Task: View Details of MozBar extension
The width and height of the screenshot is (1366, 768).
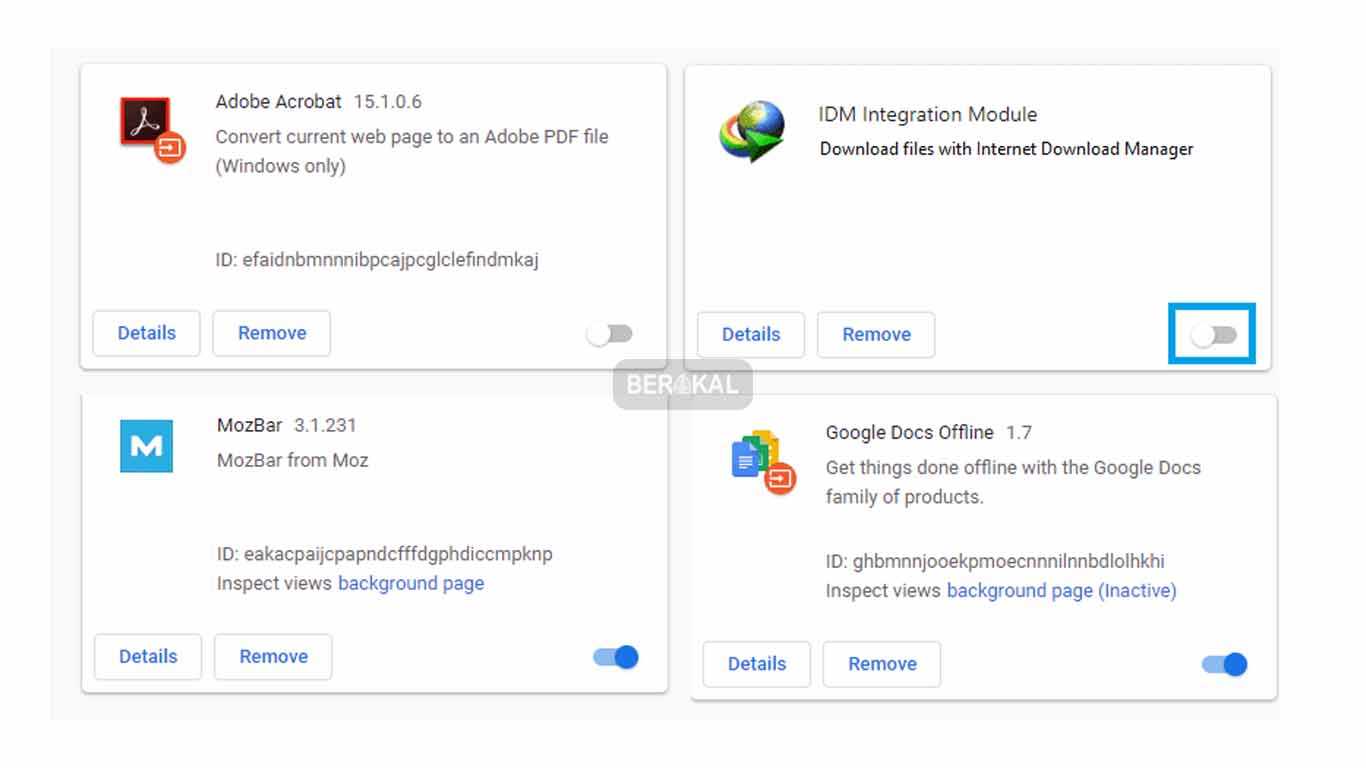Action: [148, 656]
